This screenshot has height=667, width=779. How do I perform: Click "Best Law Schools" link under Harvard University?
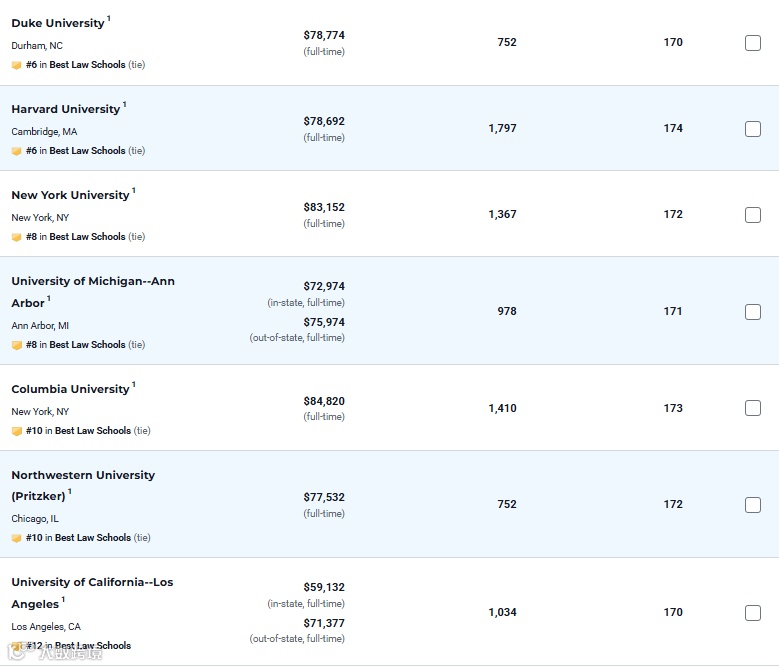pyautogui.click(x=87, y=150)
